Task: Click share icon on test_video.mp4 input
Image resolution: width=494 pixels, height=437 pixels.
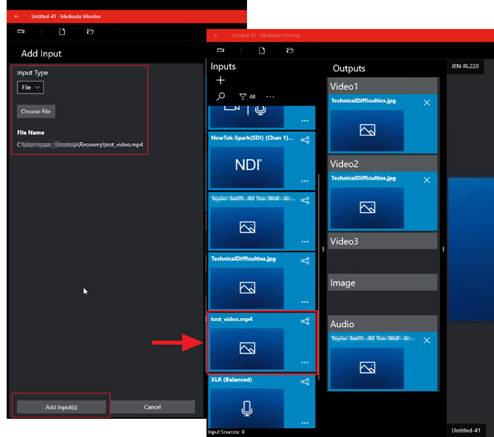Action: (305, 321)
